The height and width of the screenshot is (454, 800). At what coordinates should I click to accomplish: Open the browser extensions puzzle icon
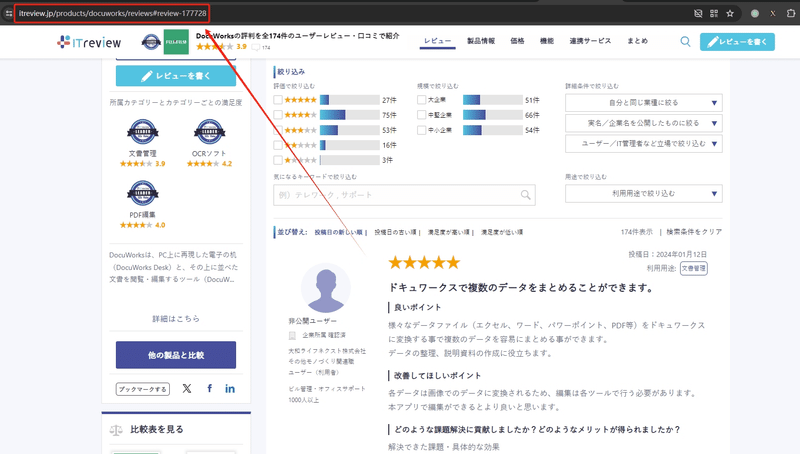791,13
